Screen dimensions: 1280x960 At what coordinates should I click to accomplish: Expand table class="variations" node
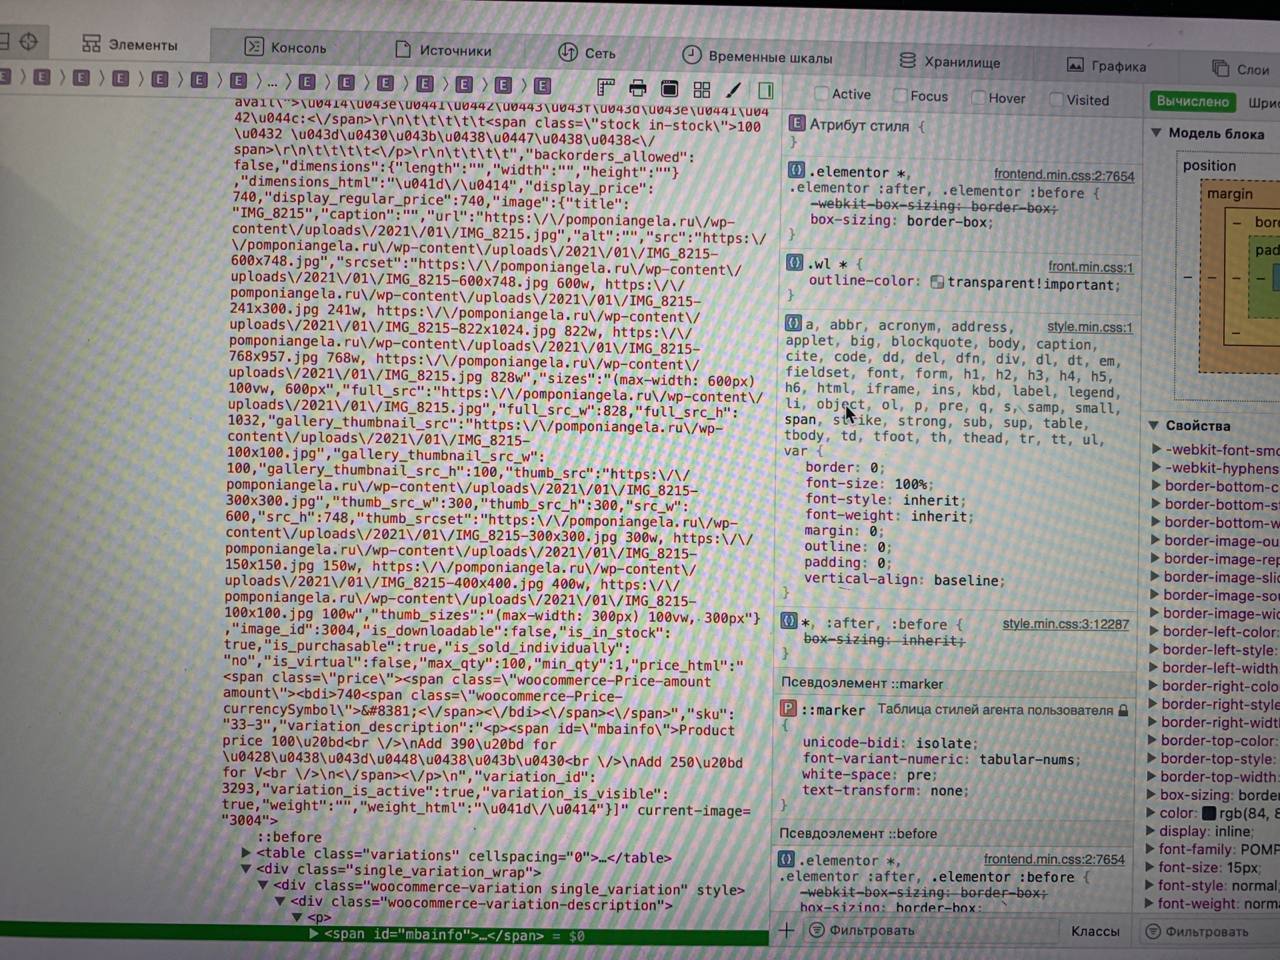click(246, 853)
